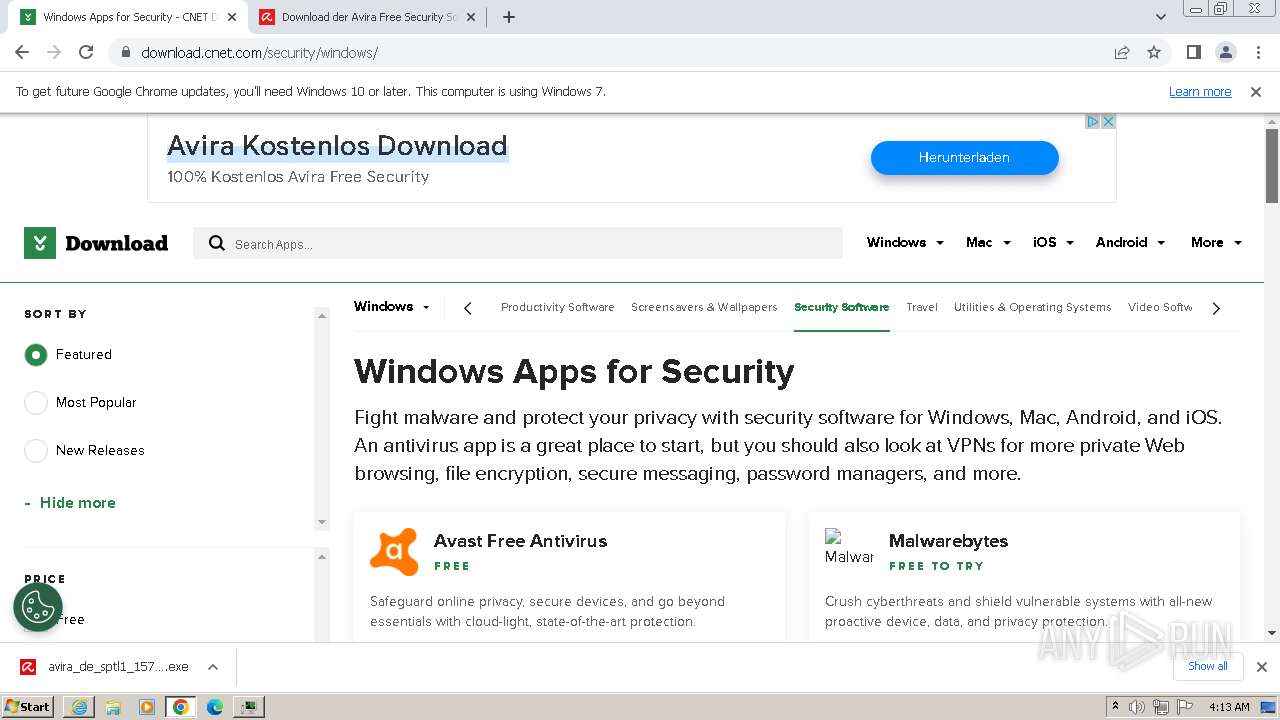Click the Learn more link in update notice

click(1200, 91)
